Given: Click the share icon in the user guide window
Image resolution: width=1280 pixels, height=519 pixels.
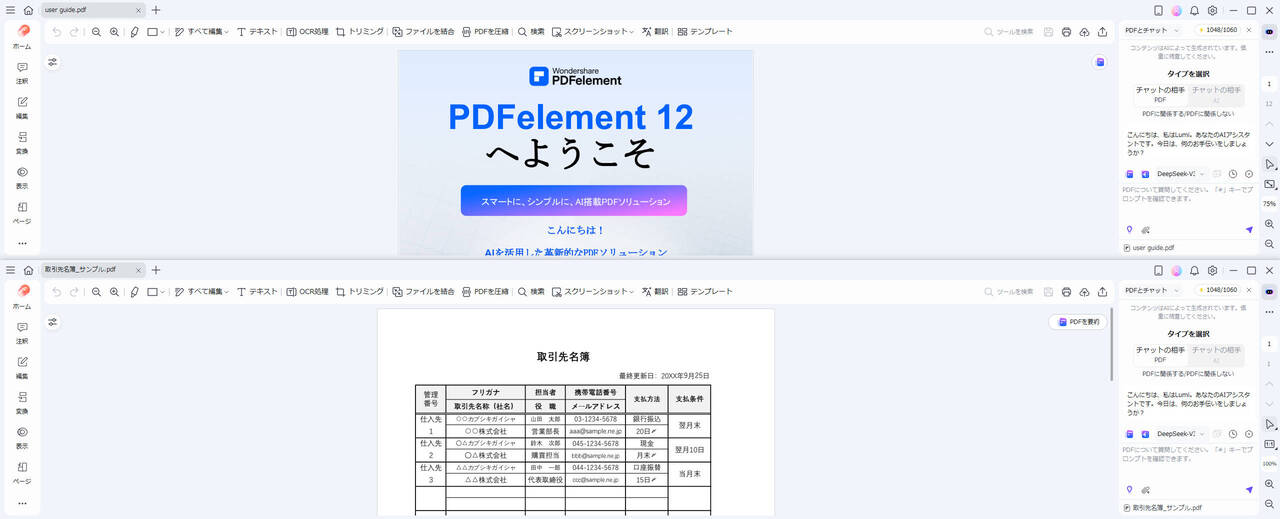Looking at the screenshot, I should tap(1102, 32).
